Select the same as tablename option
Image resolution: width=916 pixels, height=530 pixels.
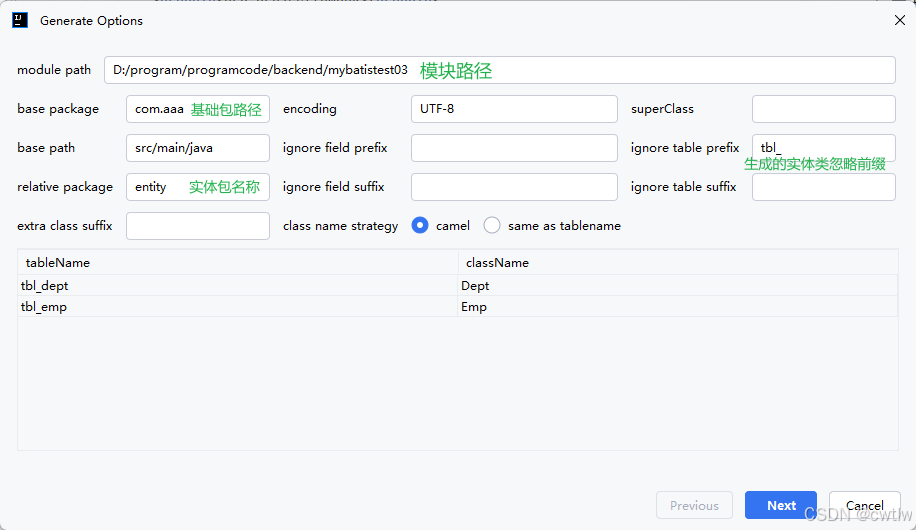(x=492, y=226)
